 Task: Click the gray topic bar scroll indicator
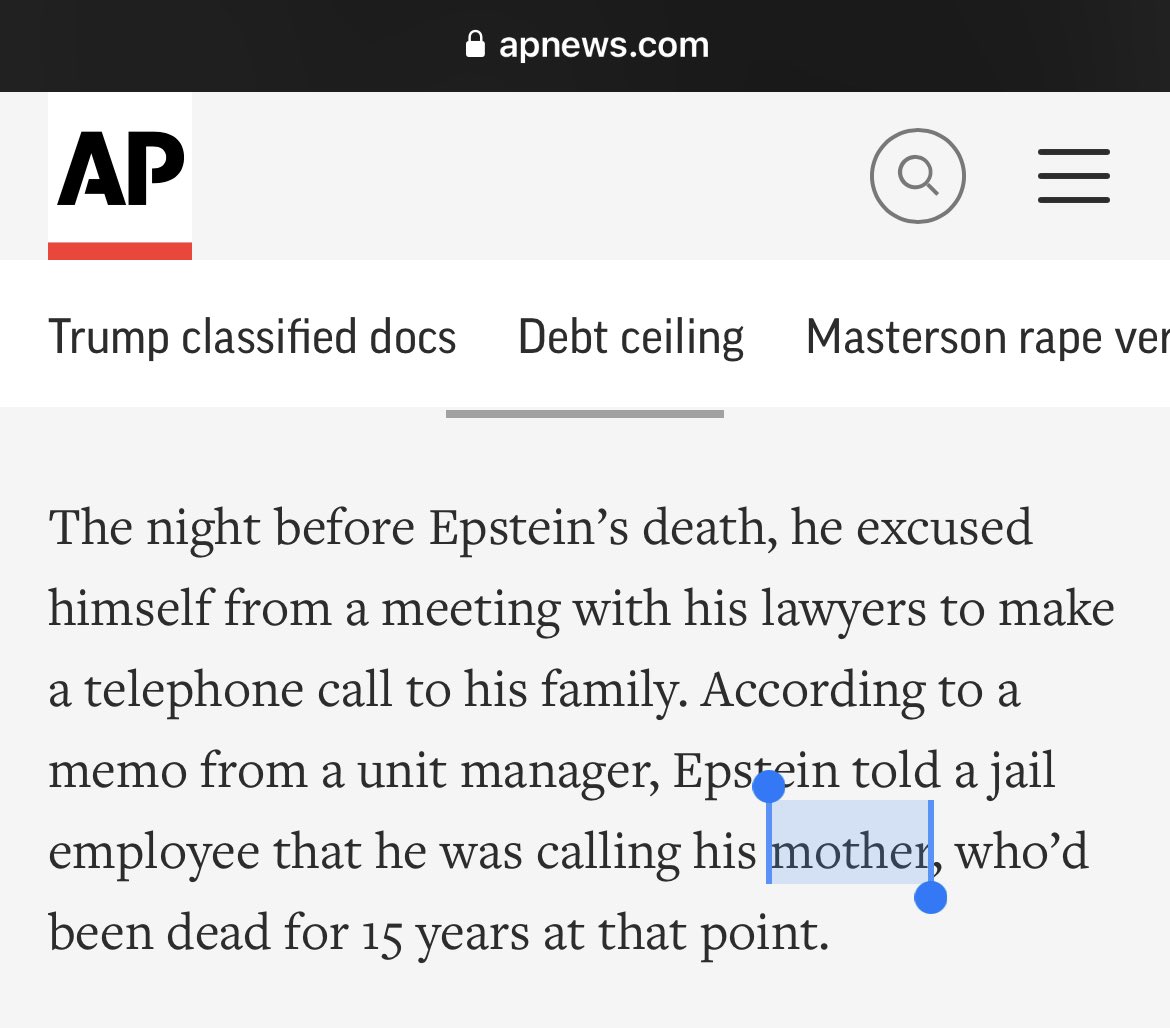coord(584,413)
